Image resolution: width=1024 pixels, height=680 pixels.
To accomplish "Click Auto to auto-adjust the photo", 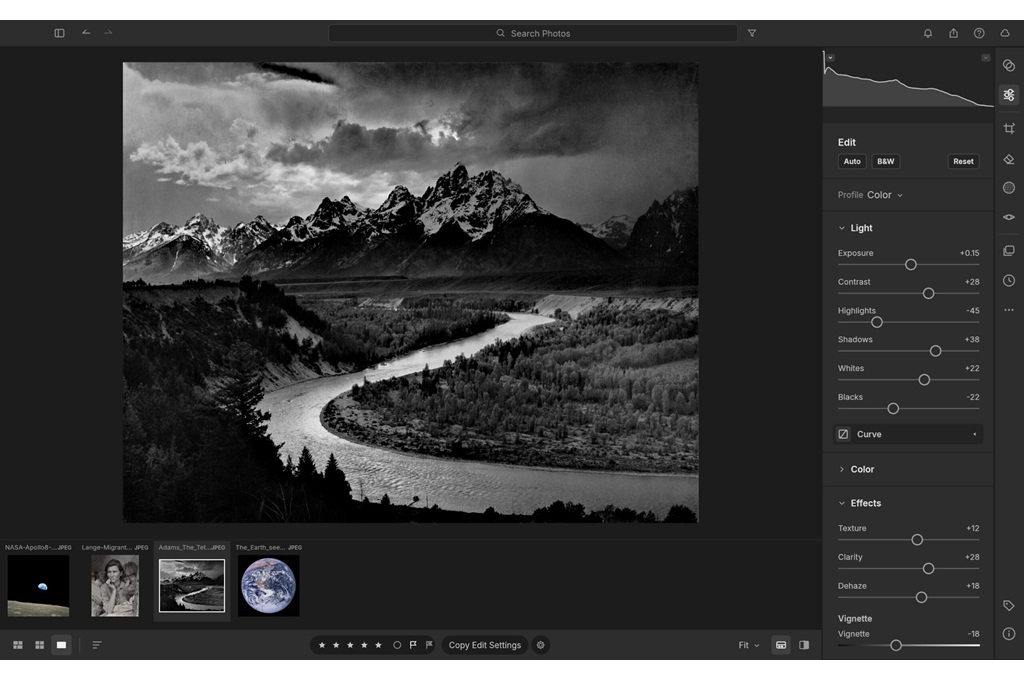I will pyautogui.click(x=852, y=161).
